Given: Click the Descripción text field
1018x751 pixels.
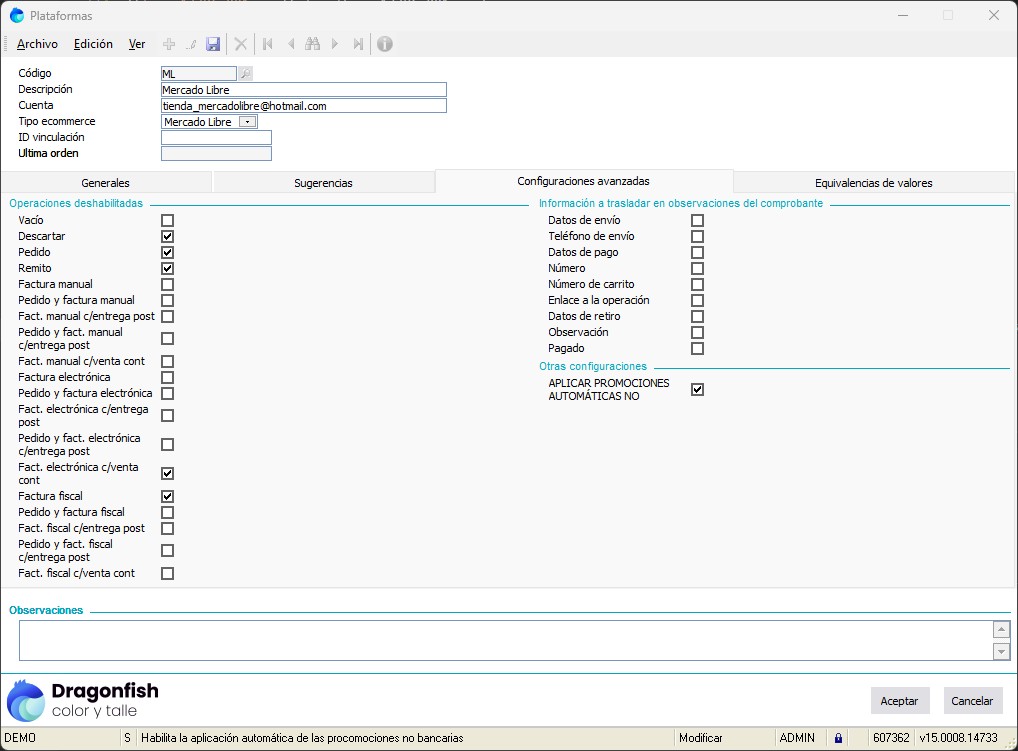Looking at the screenshot, I should 303,90.
